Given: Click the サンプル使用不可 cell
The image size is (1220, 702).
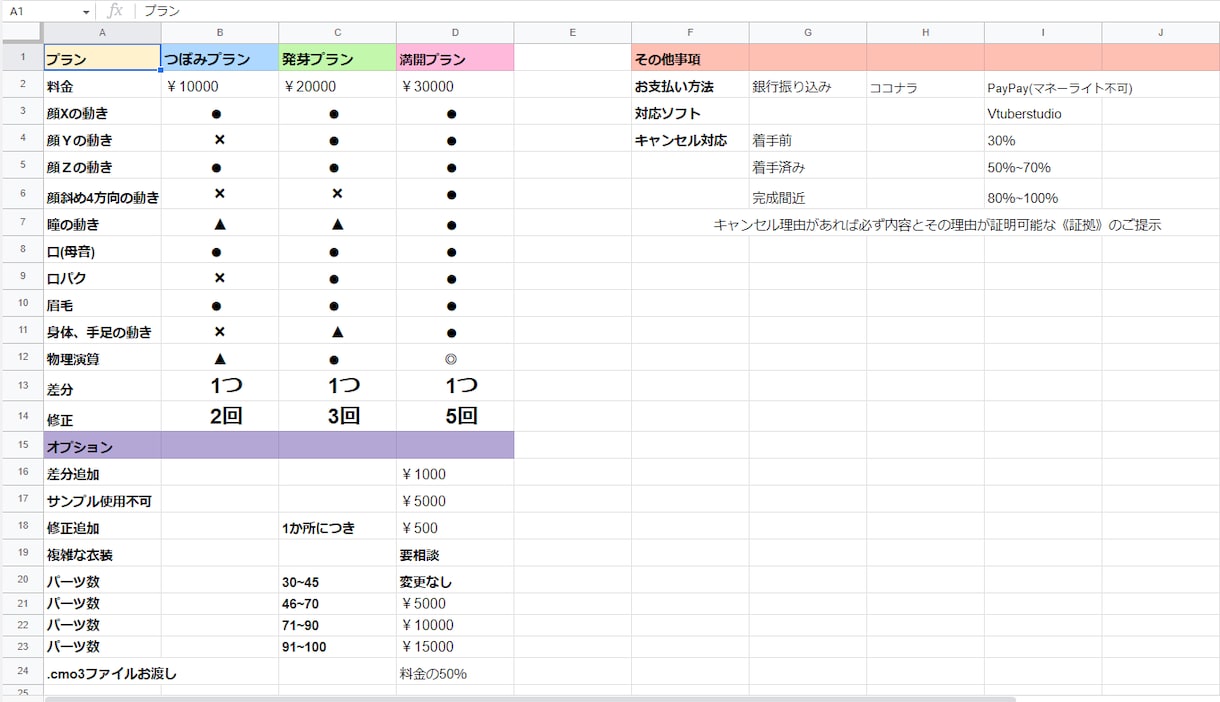Looking at the screenshot, I should (x=103, y=501).
